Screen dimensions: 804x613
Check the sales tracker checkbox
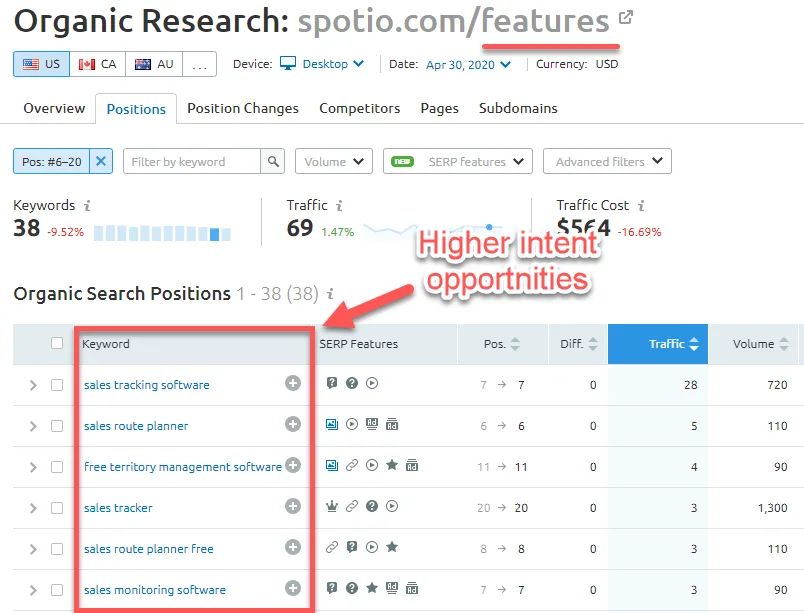tap(57, 508)
